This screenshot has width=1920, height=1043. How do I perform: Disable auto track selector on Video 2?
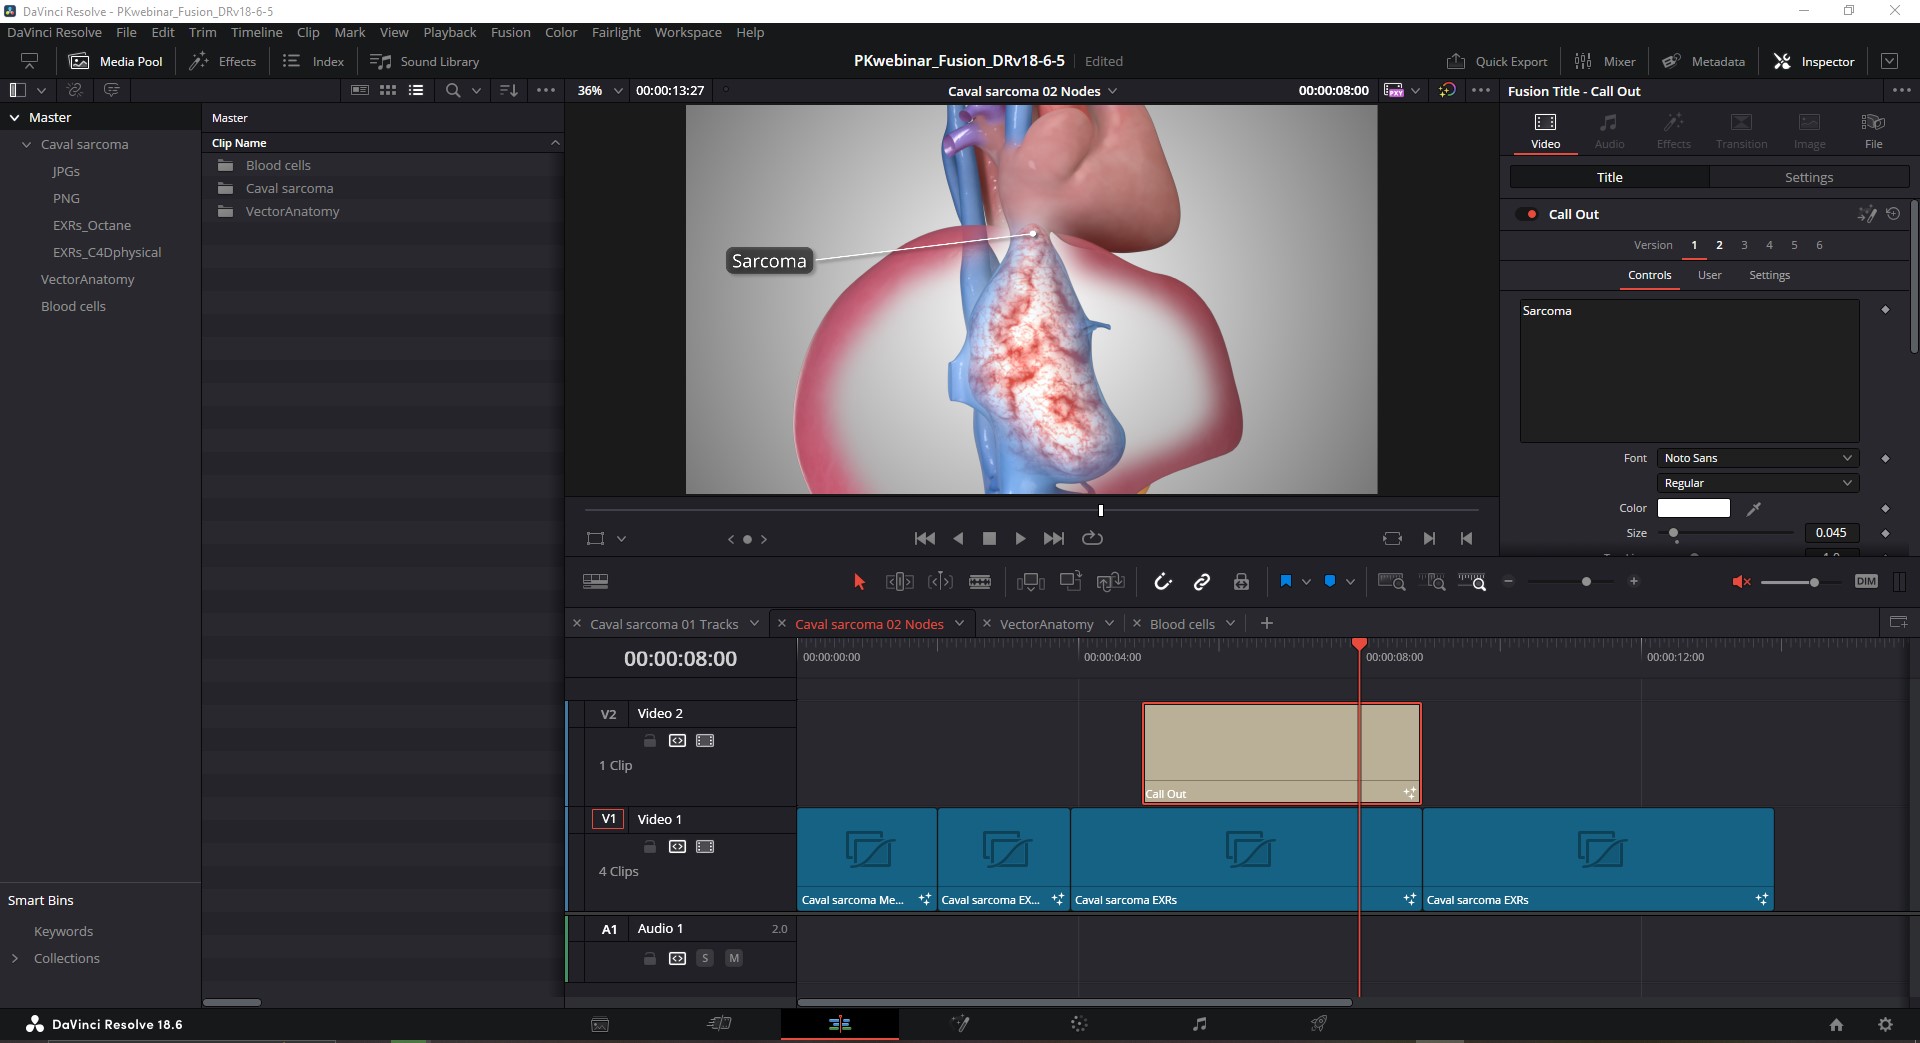(x=677, y=740)
